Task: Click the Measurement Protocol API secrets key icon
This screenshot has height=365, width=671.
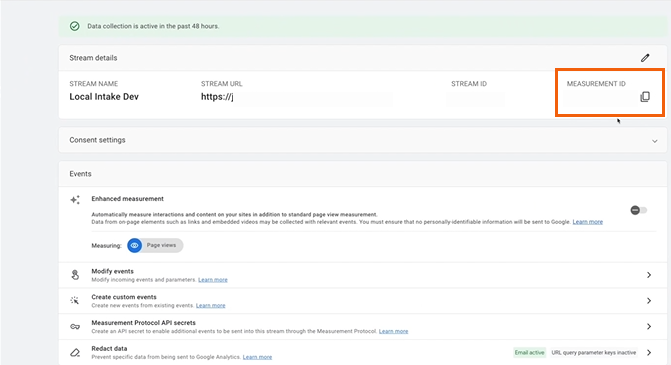Action: (x=75, y=326)
